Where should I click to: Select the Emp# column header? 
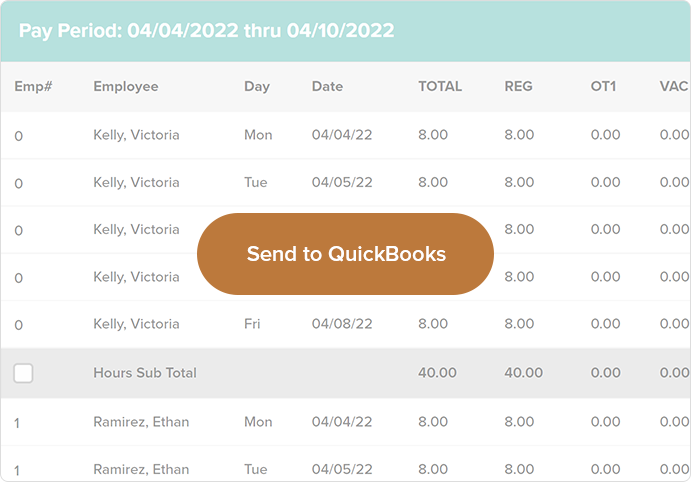coord(33,86)
